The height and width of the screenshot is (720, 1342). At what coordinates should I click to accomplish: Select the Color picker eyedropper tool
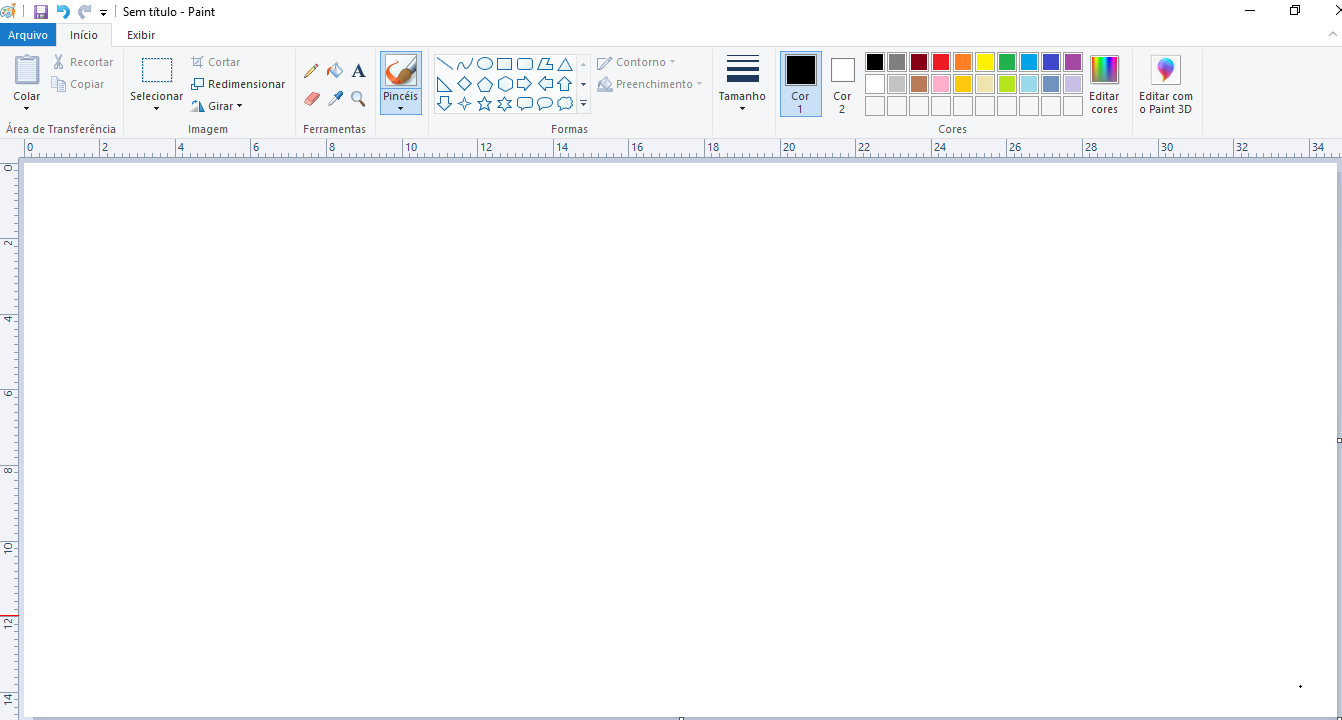[x=335, y=99]
